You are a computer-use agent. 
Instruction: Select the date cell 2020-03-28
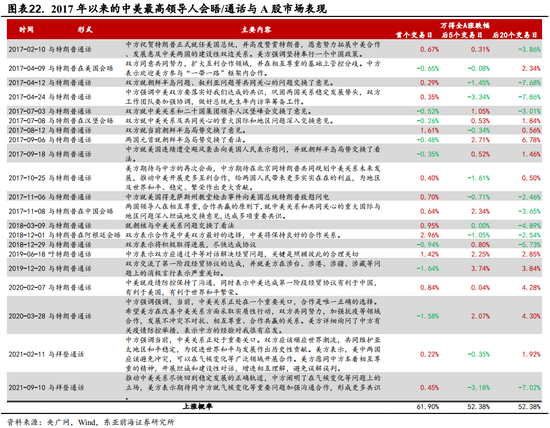click(x=27, y=316)
